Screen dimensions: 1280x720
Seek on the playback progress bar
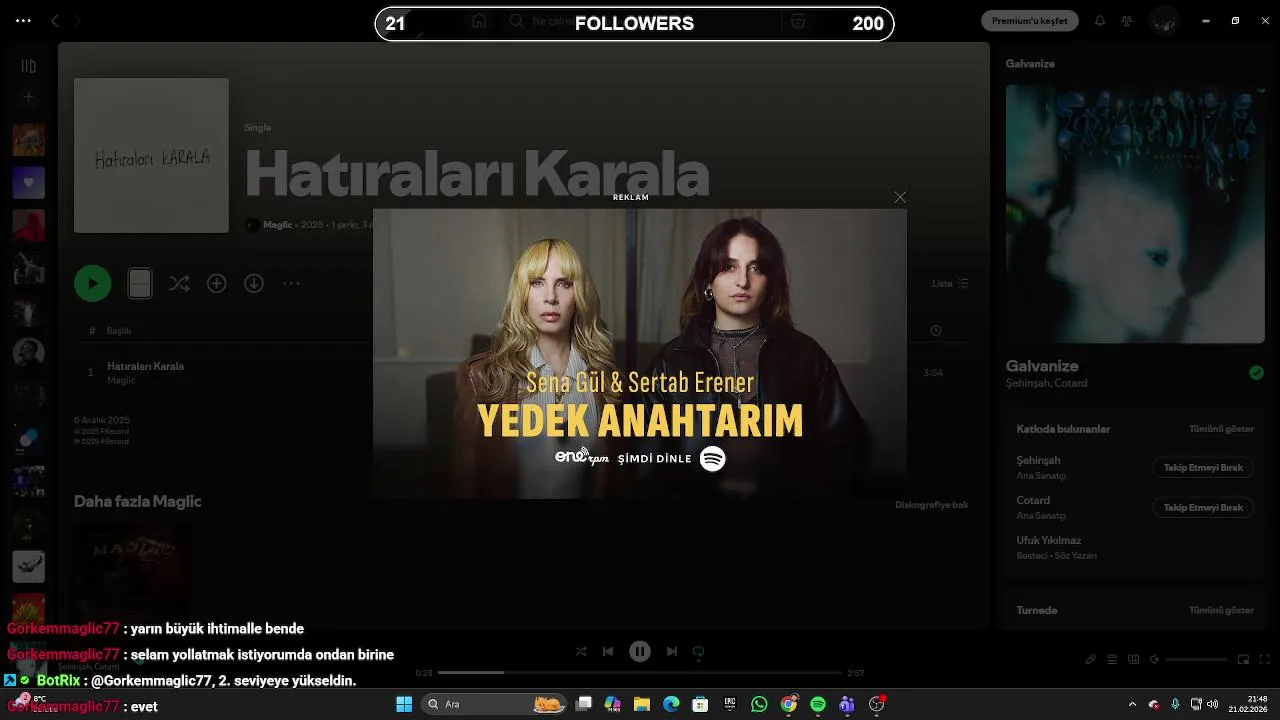pos(640,673)
